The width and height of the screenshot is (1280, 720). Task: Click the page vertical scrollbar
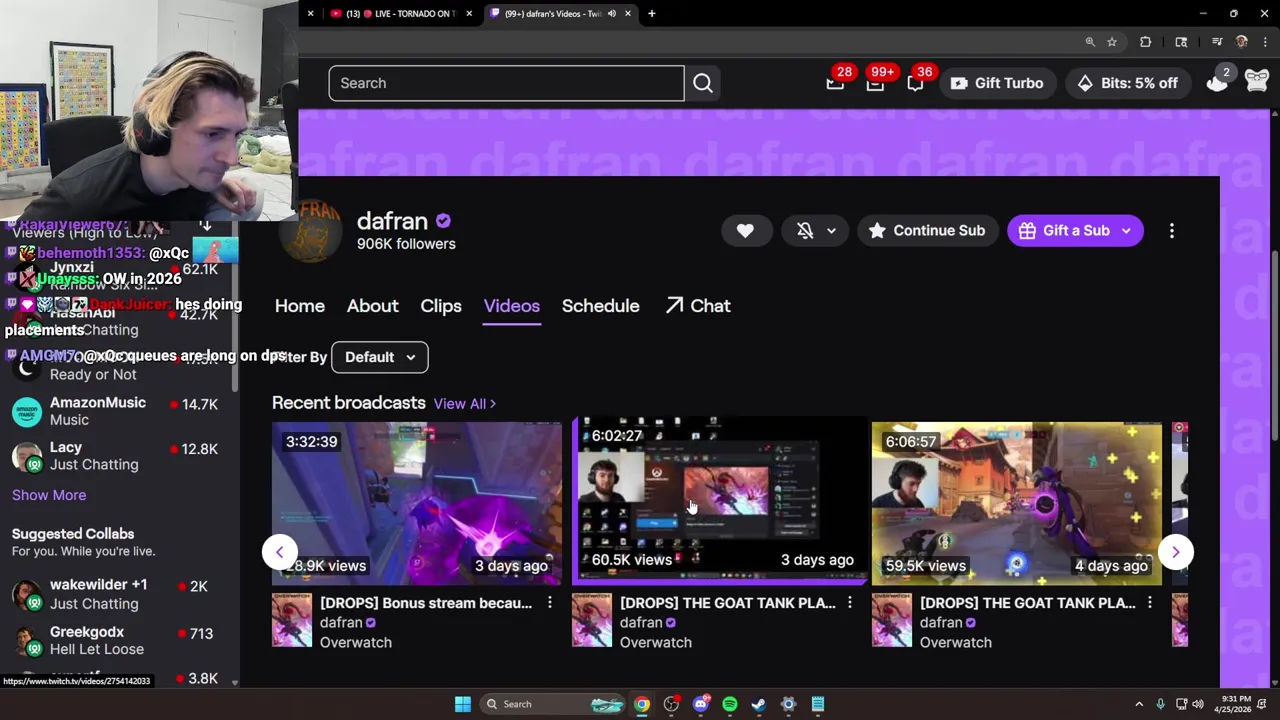point(1274,345)
